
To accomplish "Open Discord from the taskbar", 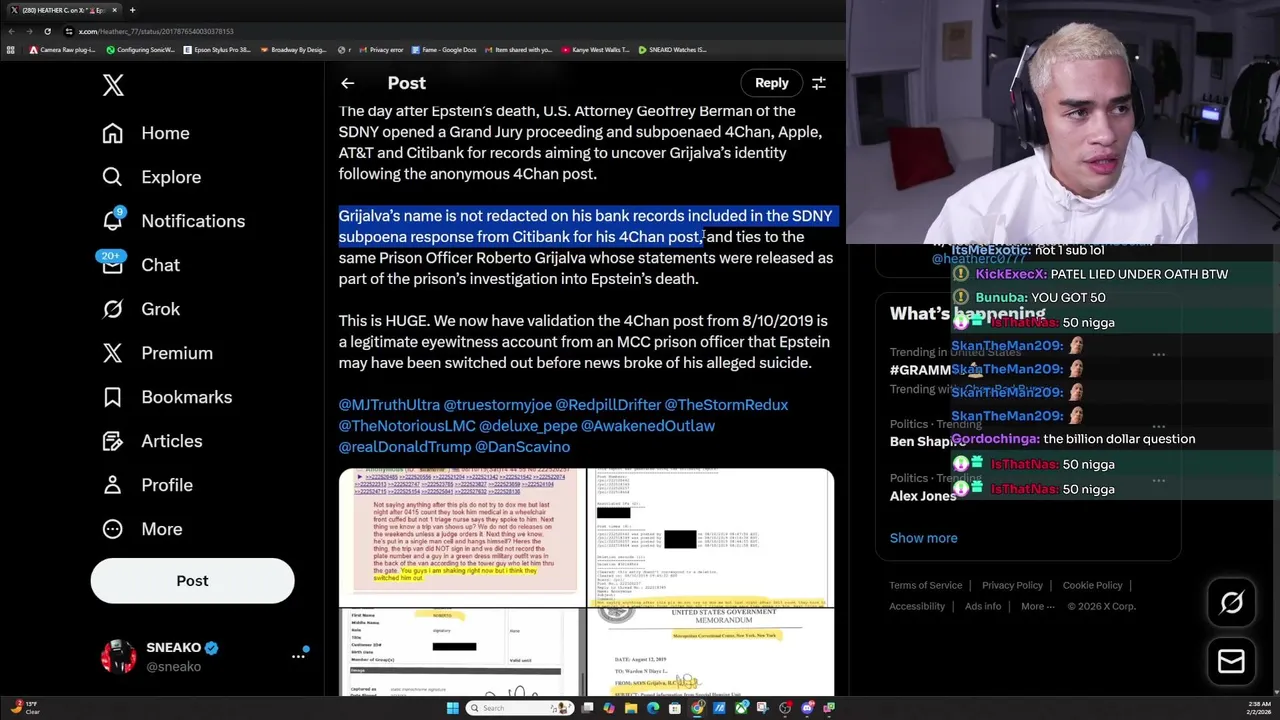I will 807,708.
